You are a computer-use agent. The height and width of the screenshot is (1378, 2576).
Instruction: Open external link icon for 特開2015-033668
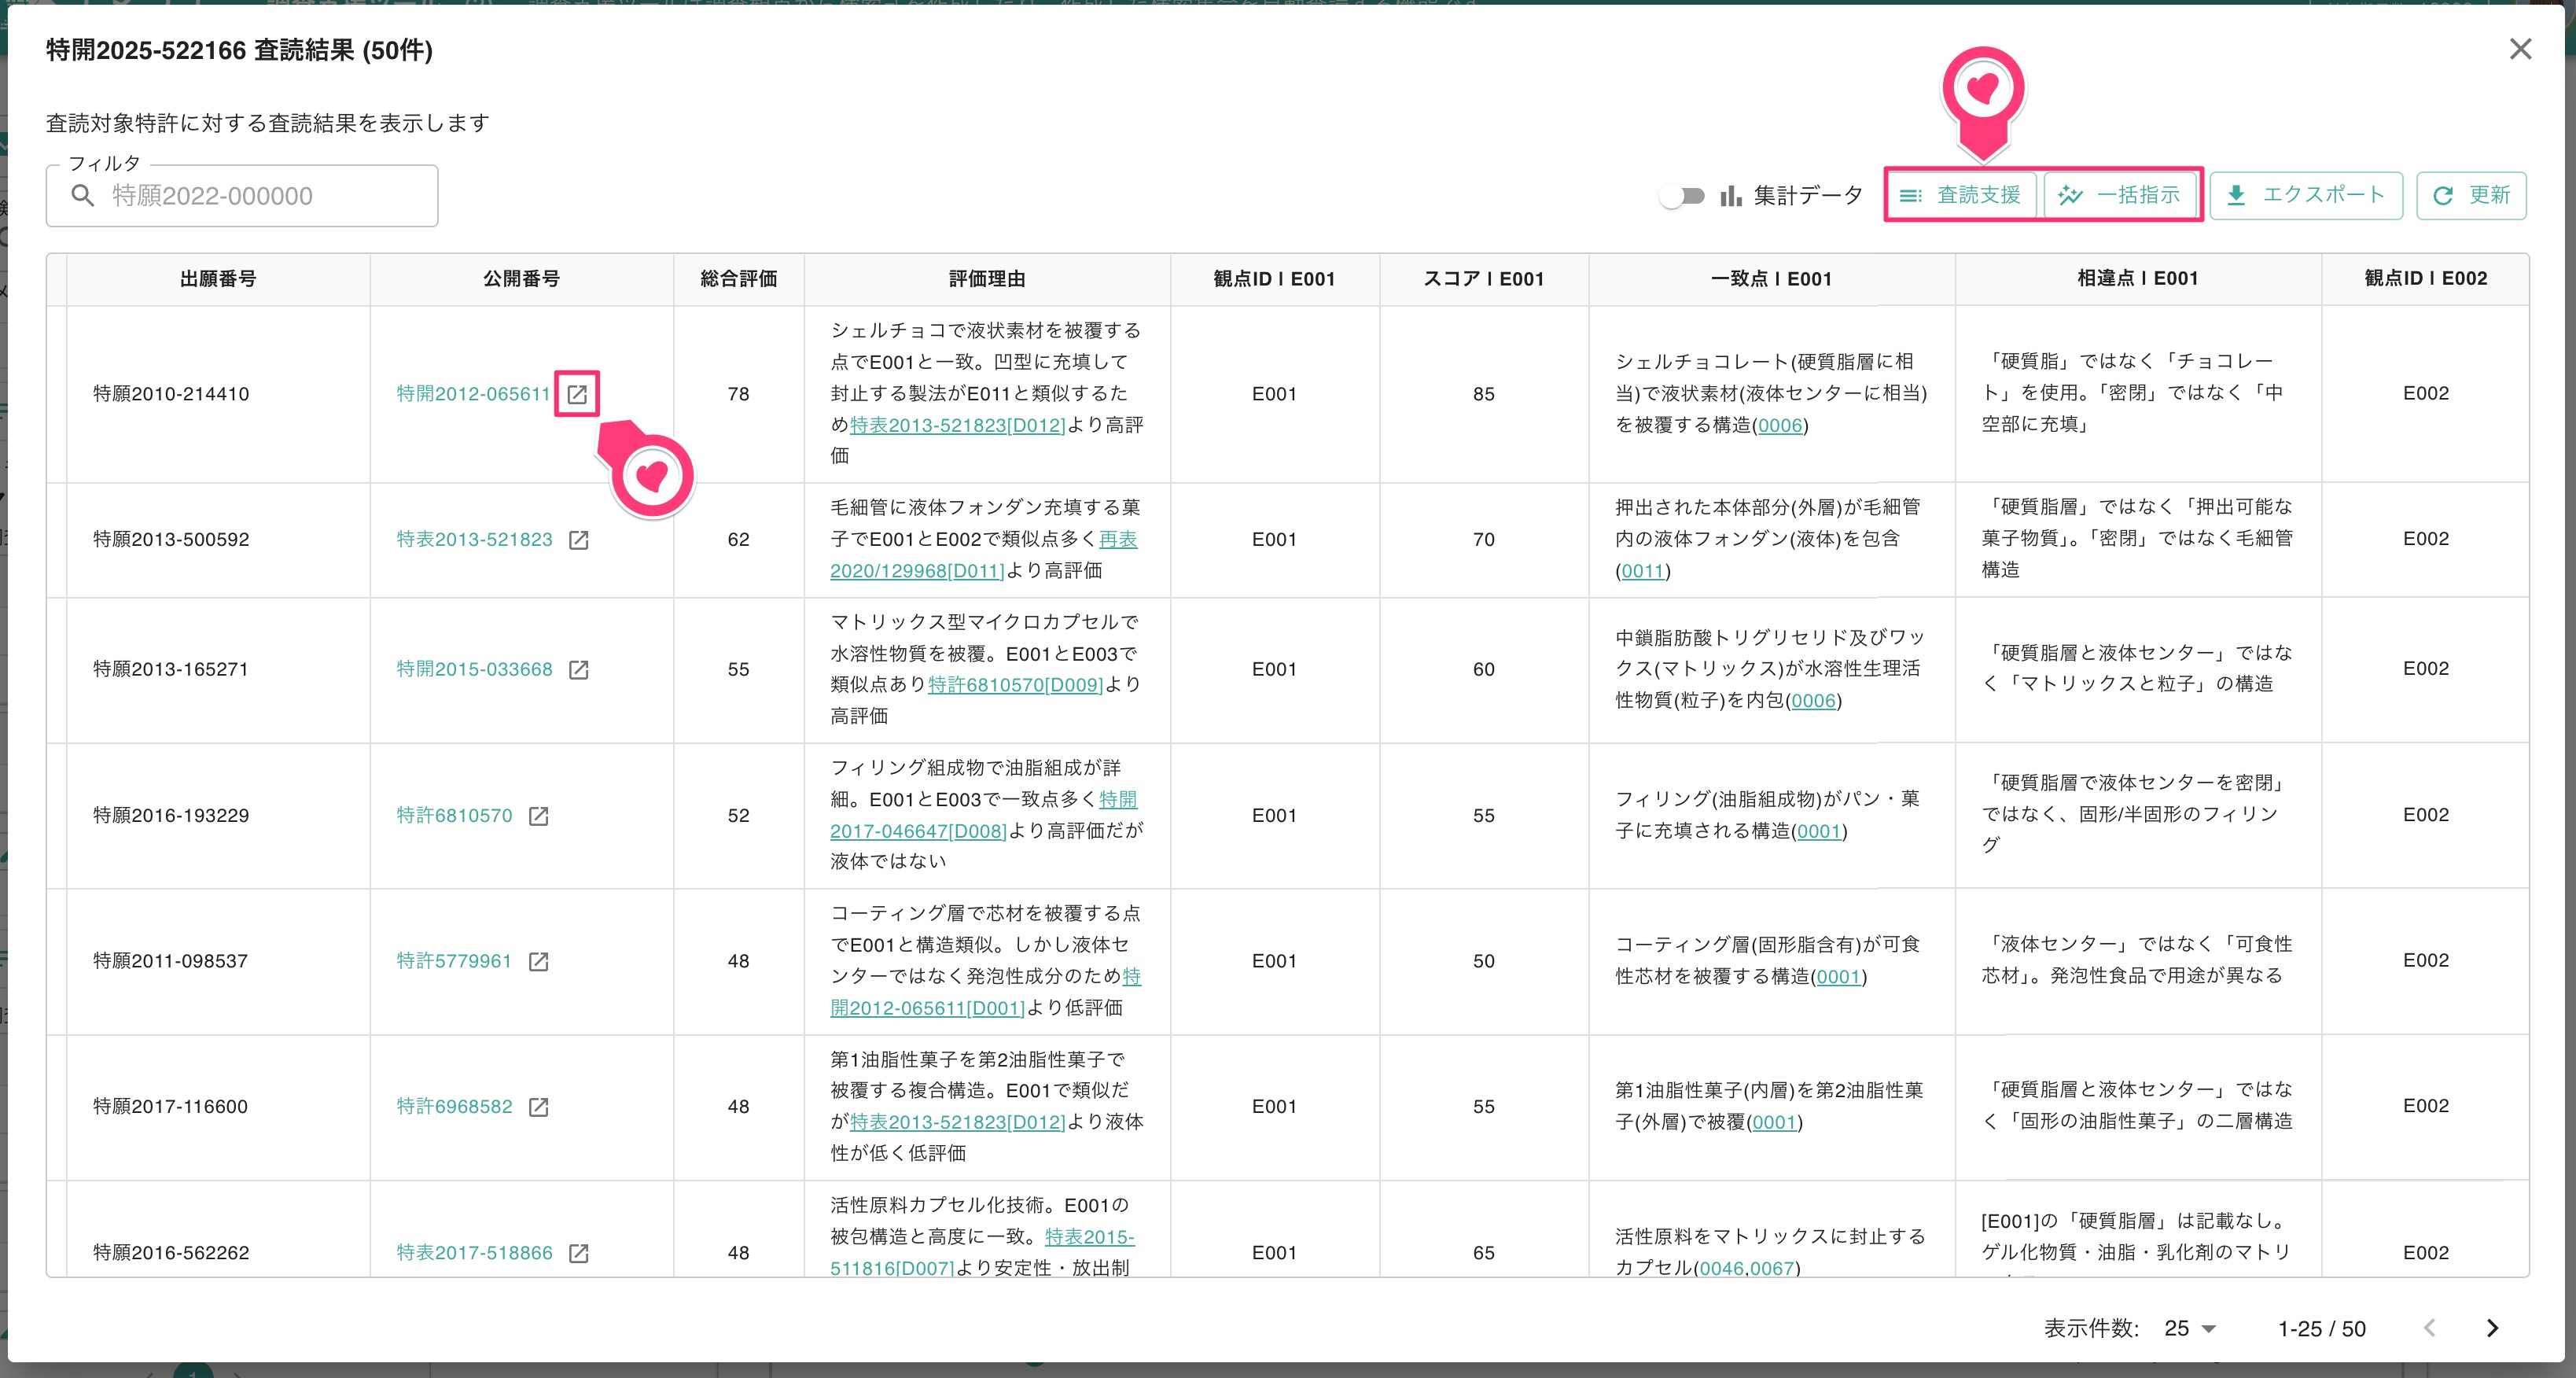pos(578,669)
